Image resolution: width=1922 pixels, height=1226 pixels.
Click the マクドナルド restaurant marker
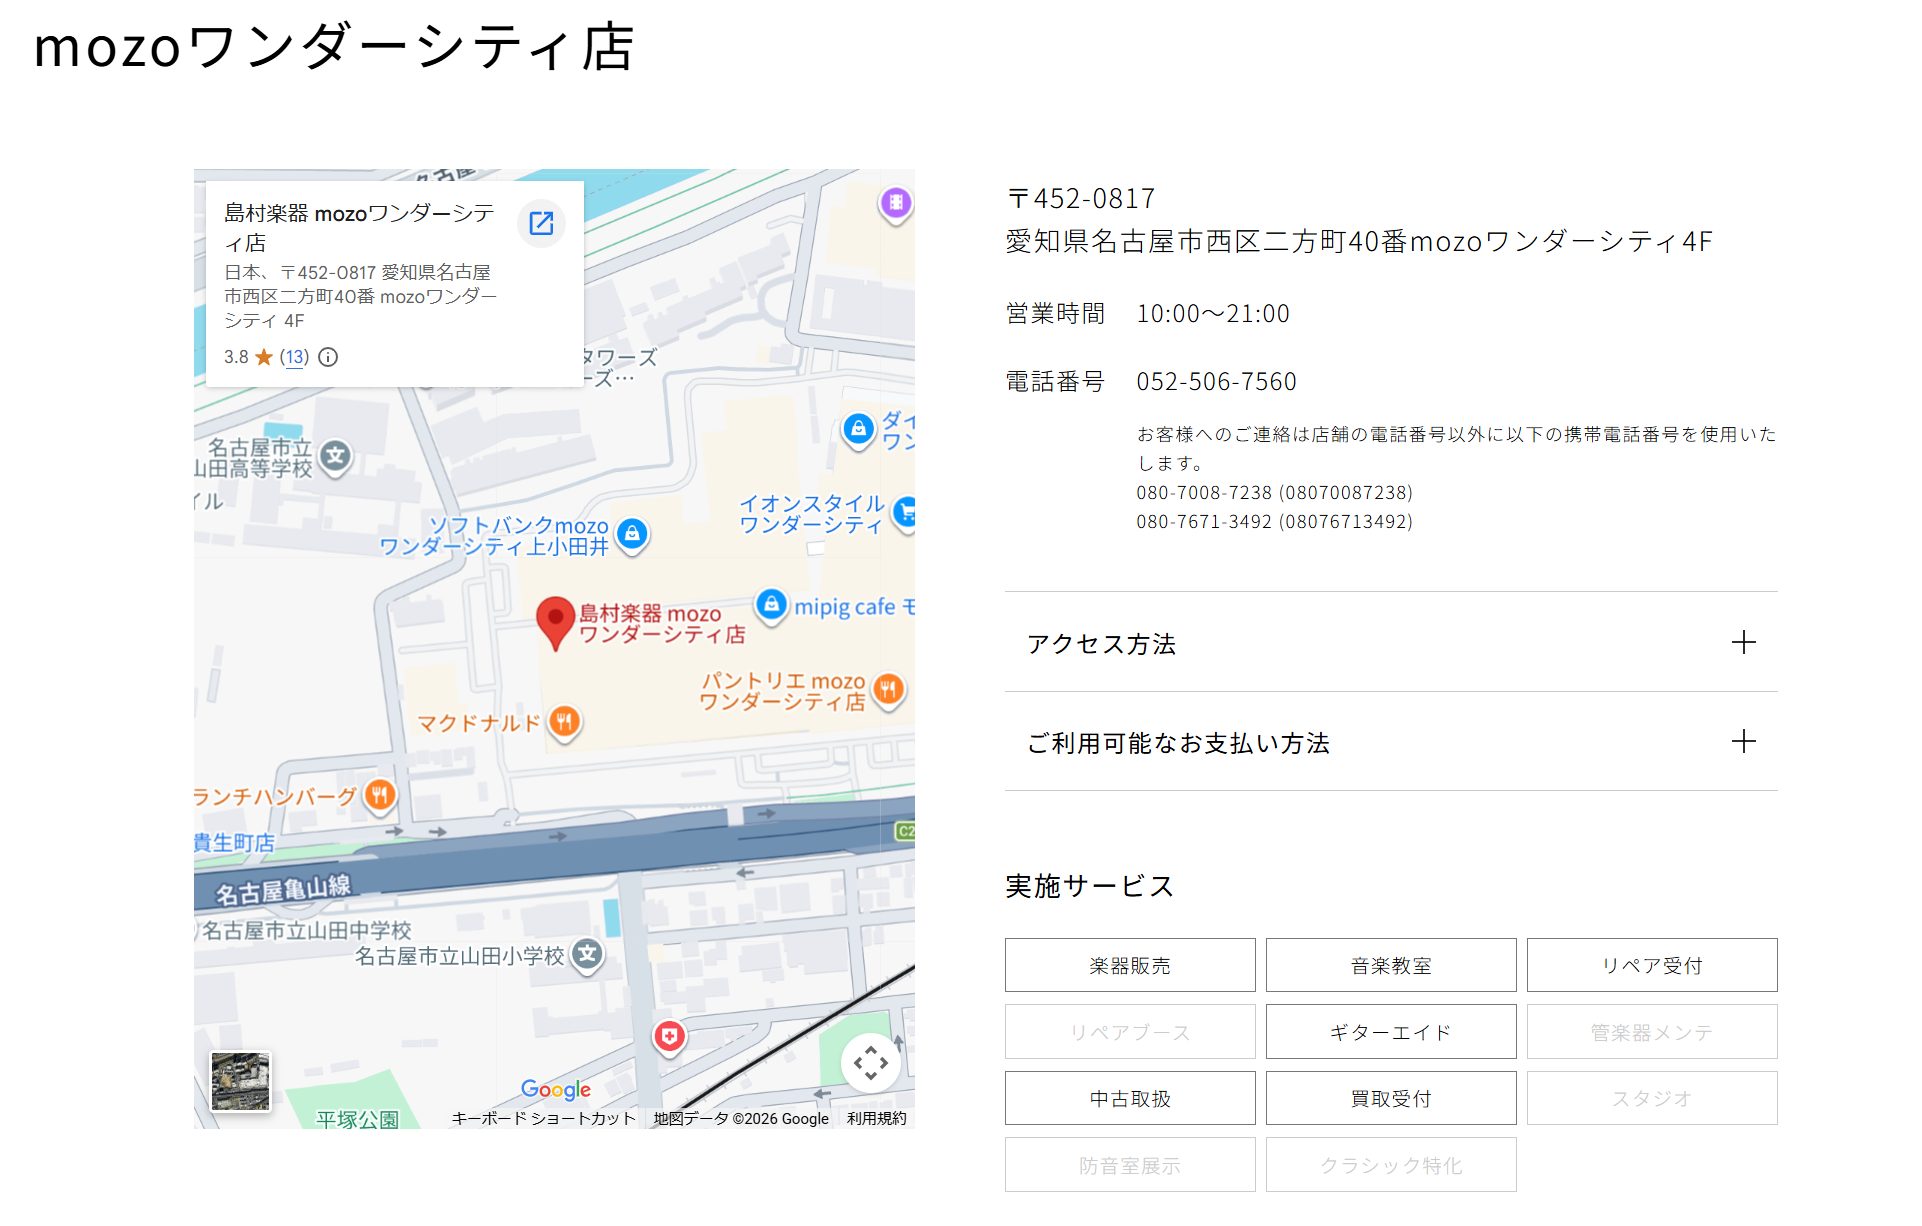(x=565, y=721)
